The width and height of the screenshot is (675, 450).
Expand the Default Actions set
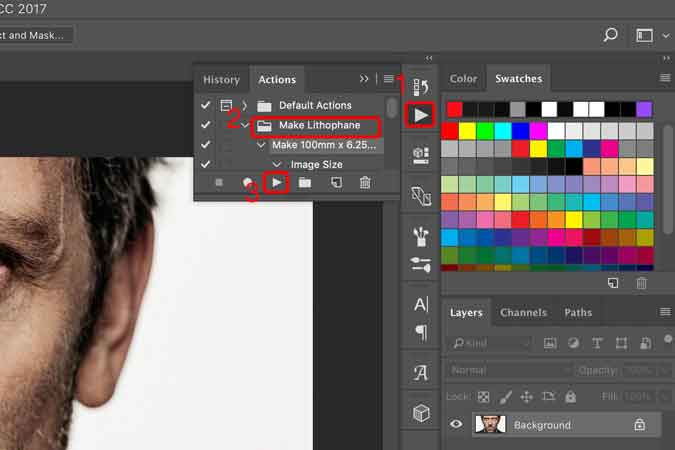tap(244, 105)
